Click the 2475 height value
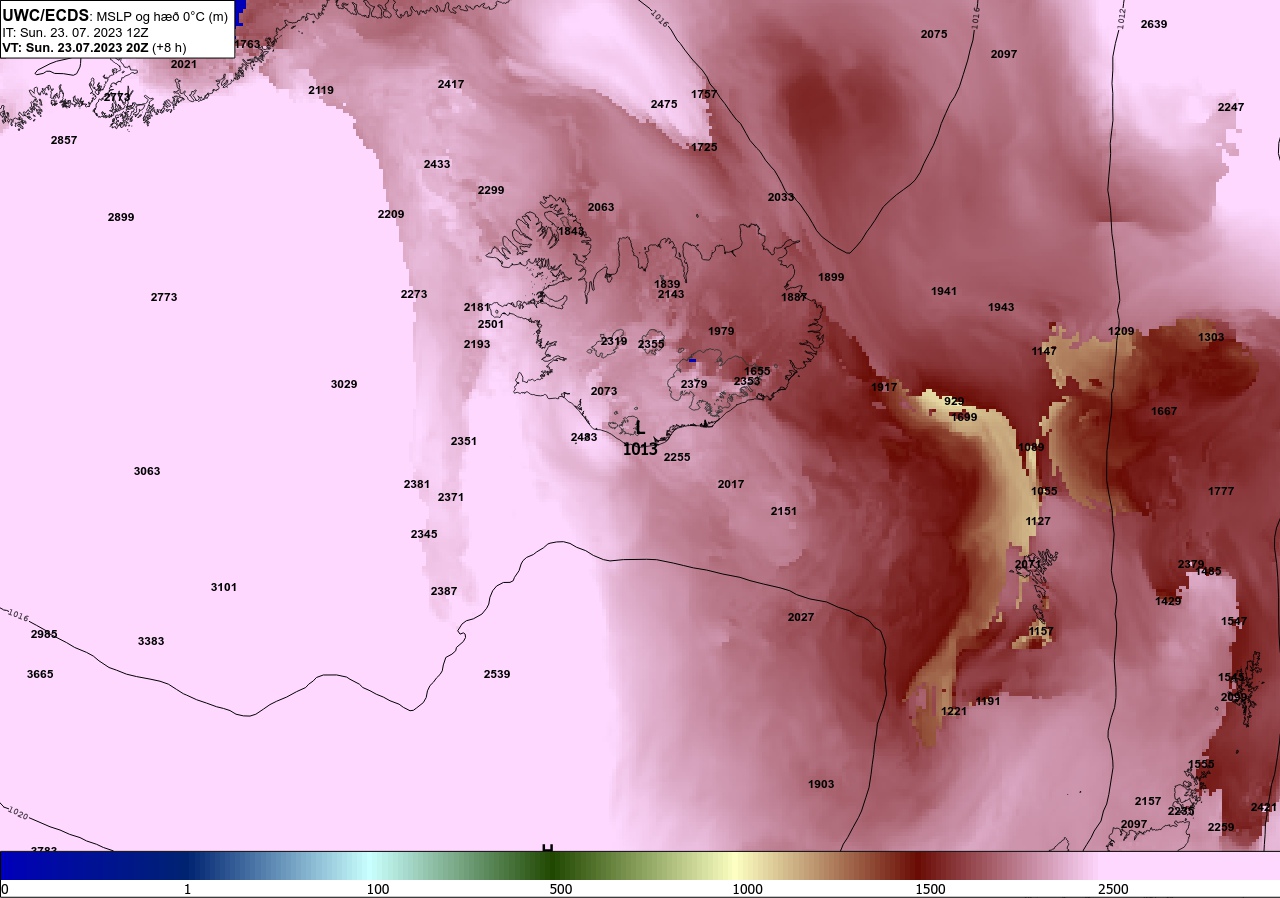This screenshot has height=898, width=1280. [x=664, y=104]
